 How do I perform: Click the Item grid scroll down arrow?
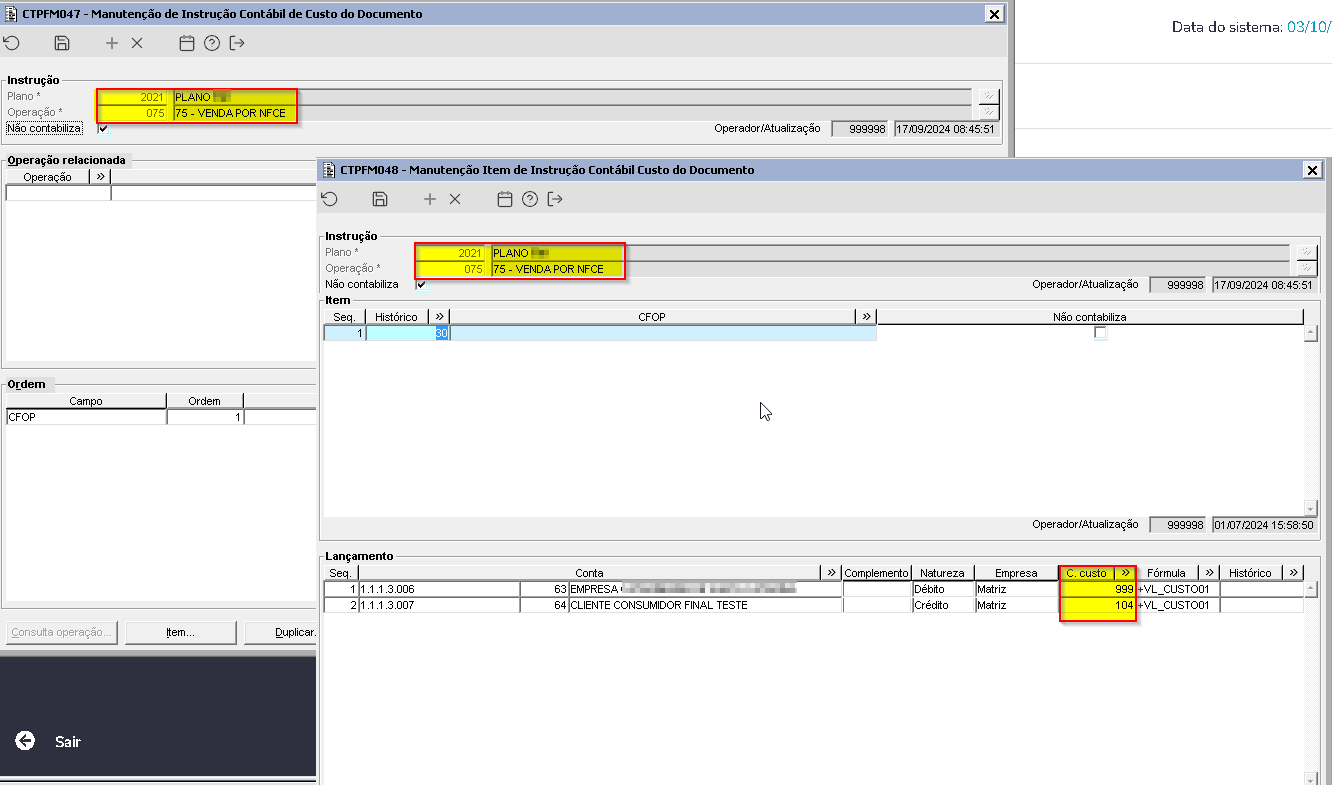point(1310,508)
